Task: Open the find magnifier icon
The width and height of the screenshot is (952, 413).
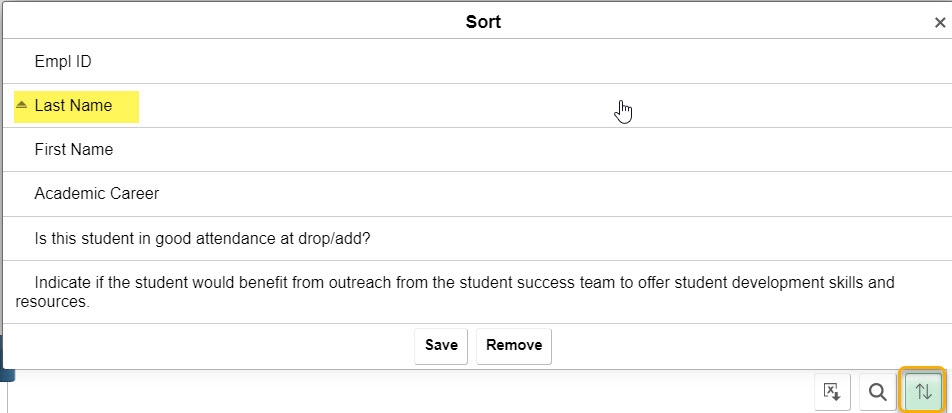Action: point(877,392)
